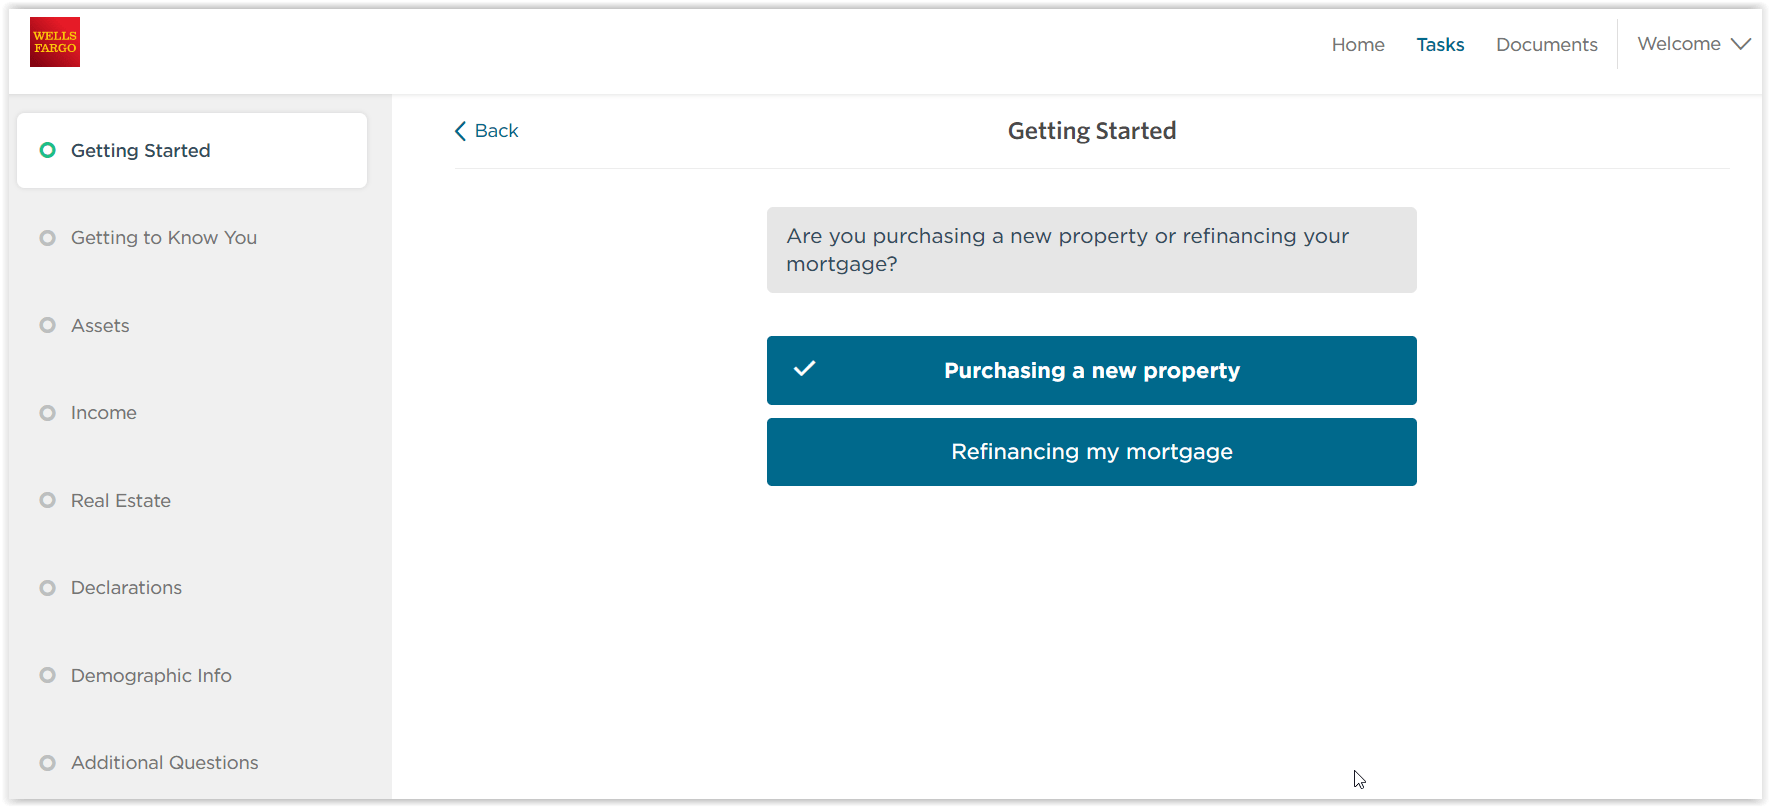The height and width of the screenshot is (807, 1770).
Task: Switch to the Documents section
Action: (1546, 44)
